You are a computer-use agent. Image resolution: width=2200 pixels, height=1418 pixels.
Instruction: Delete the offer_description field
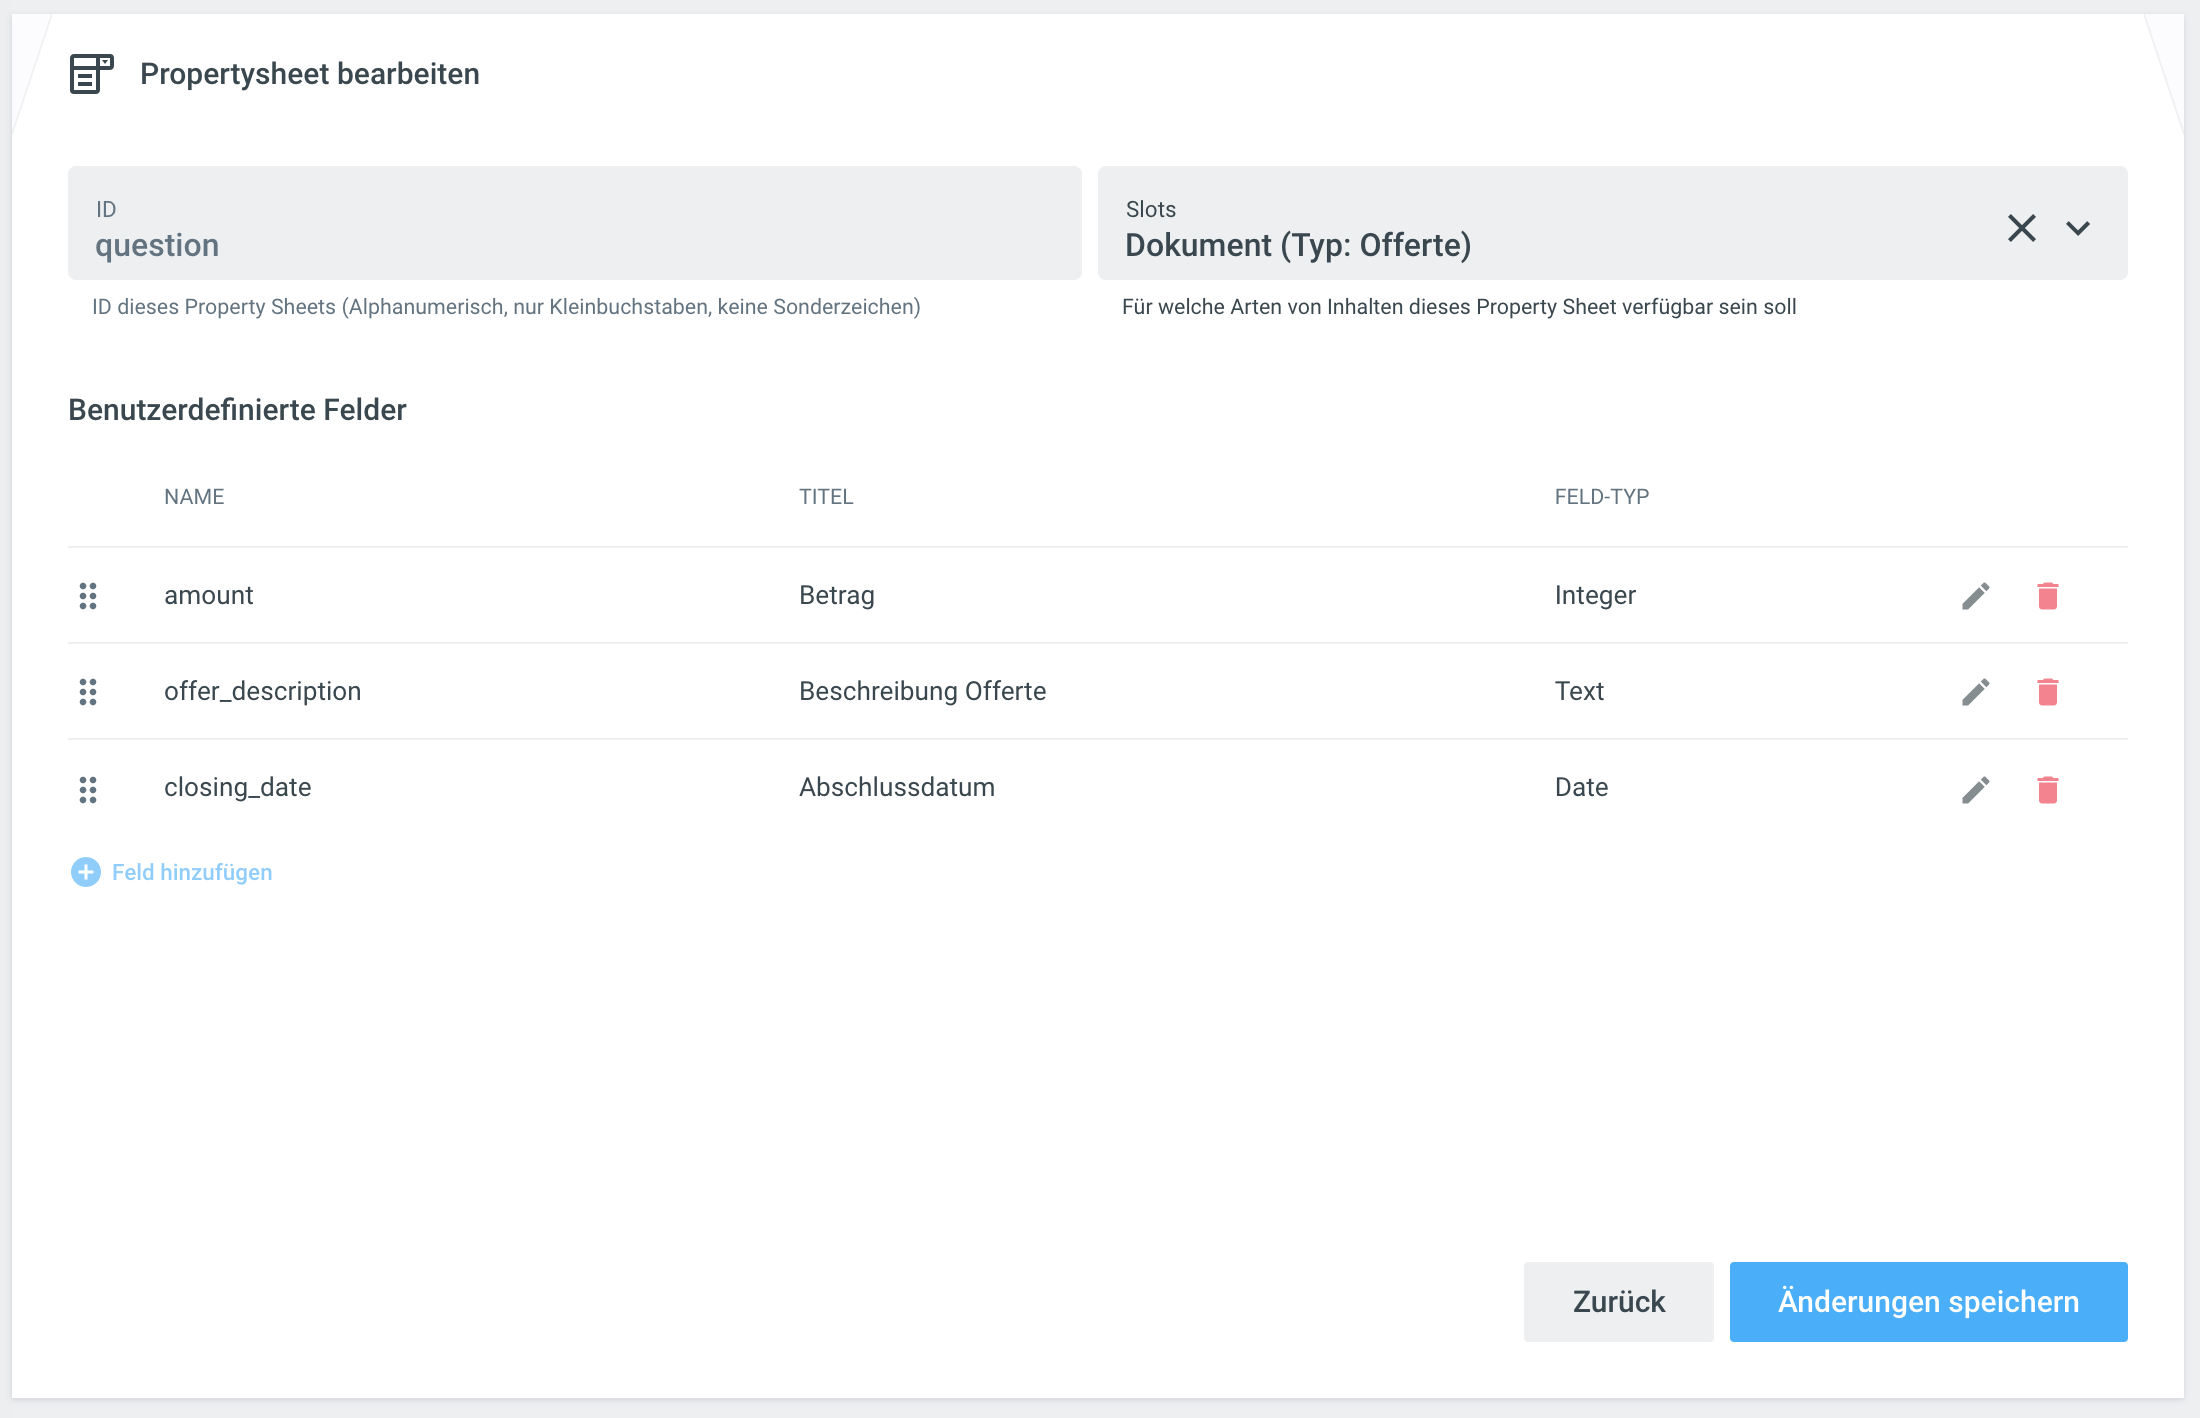(x=2047, y=692)
